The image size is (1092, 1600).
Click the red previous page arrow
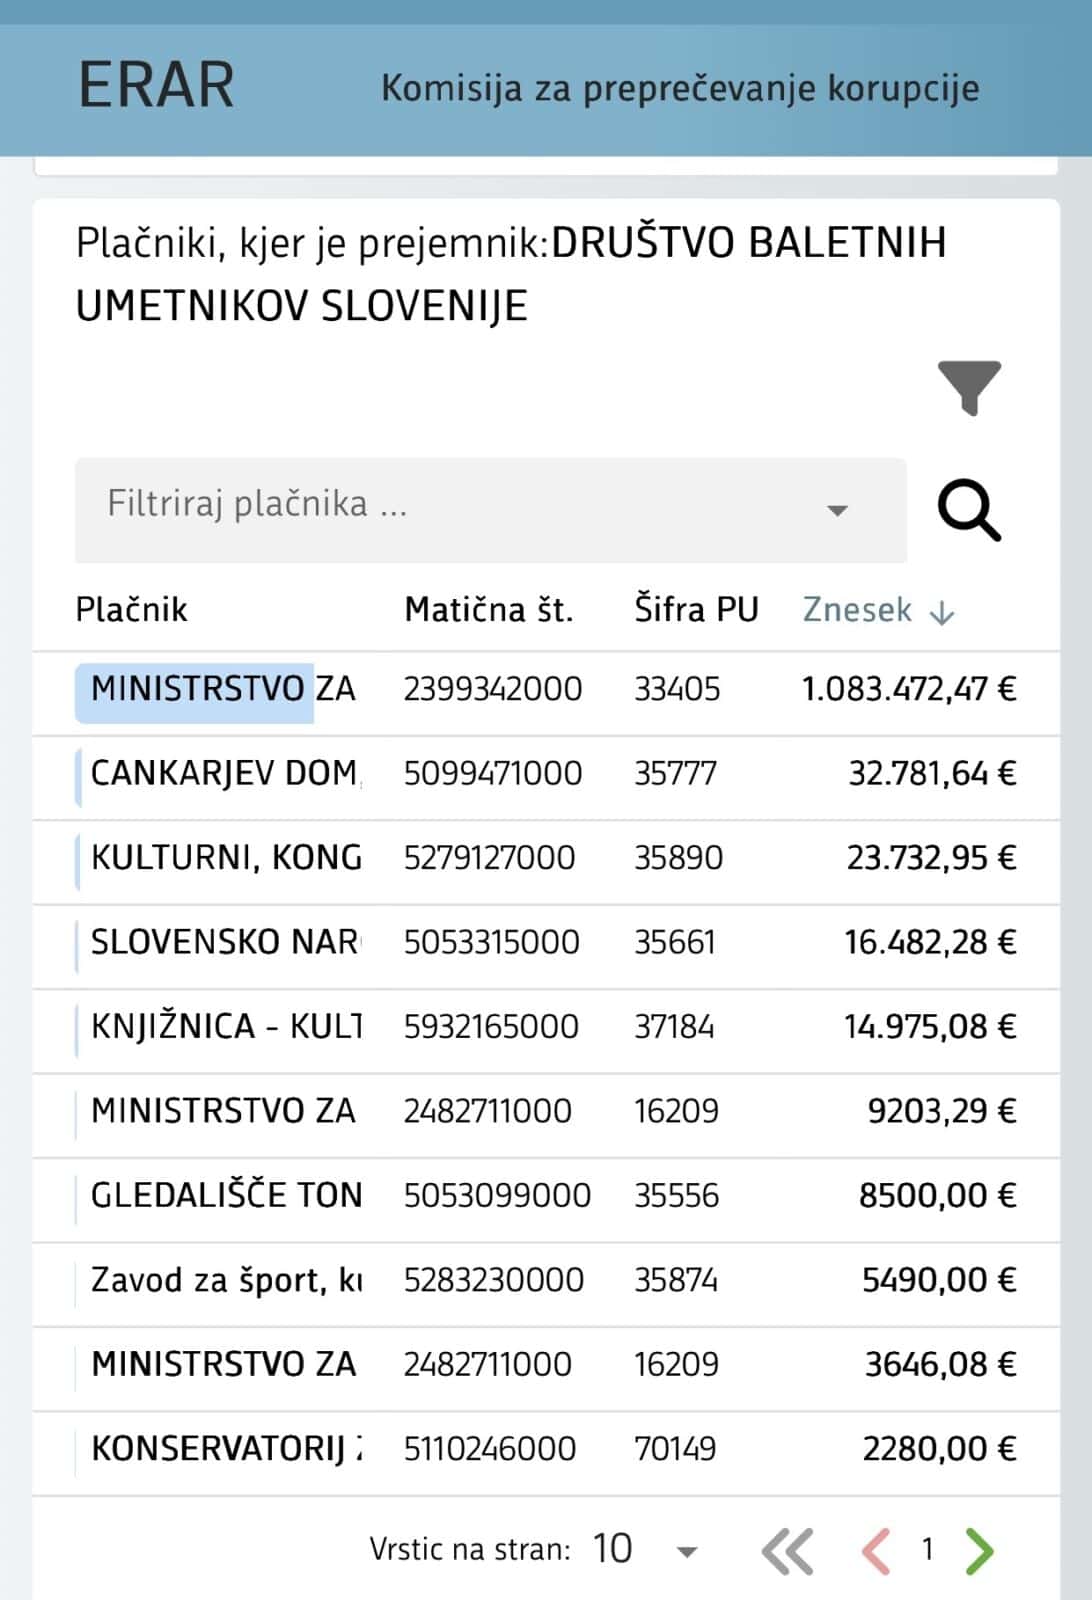(x=876, y=1551)
